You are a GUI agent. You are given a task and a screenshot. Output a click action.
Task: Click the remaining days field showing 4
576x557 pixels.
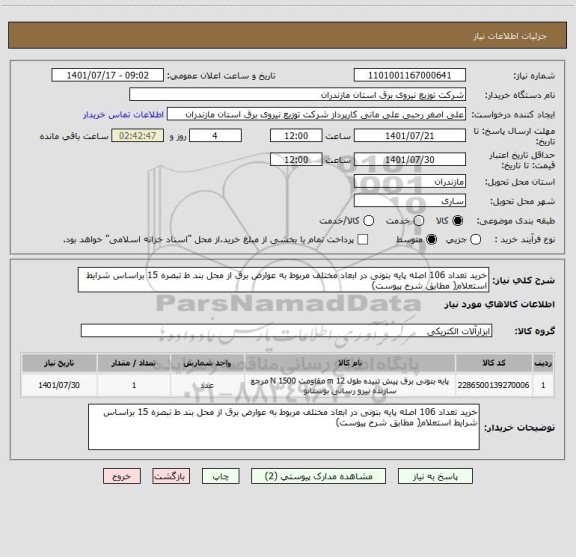click(215, 136)
